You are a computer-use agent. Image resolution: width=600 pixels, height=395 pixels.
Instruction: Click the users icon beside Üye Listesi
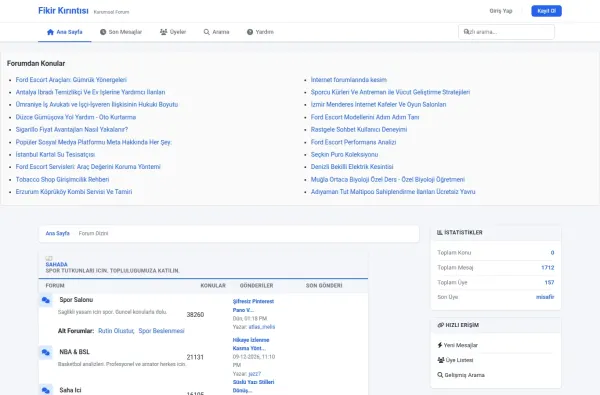pos(440,360)
